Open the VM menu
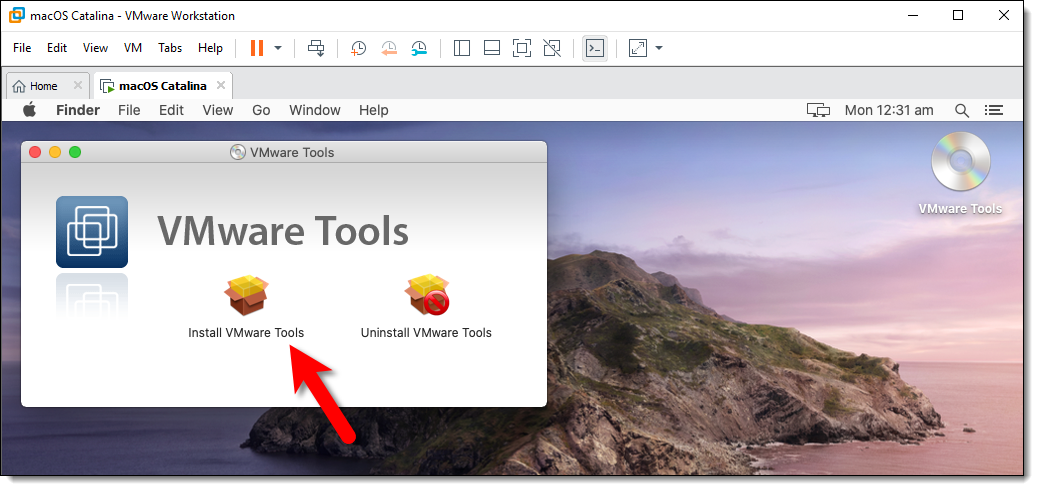 coord(133,48)
